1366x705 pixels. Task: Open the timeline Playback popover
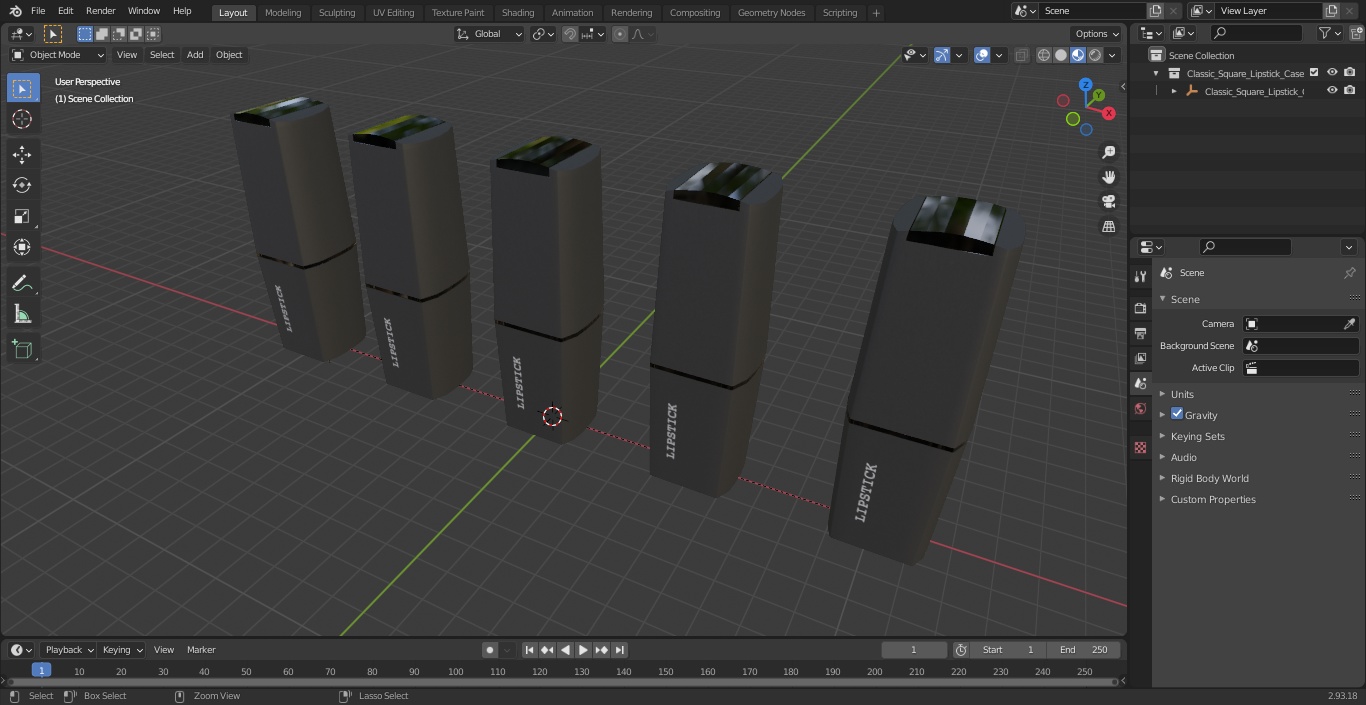68,650
